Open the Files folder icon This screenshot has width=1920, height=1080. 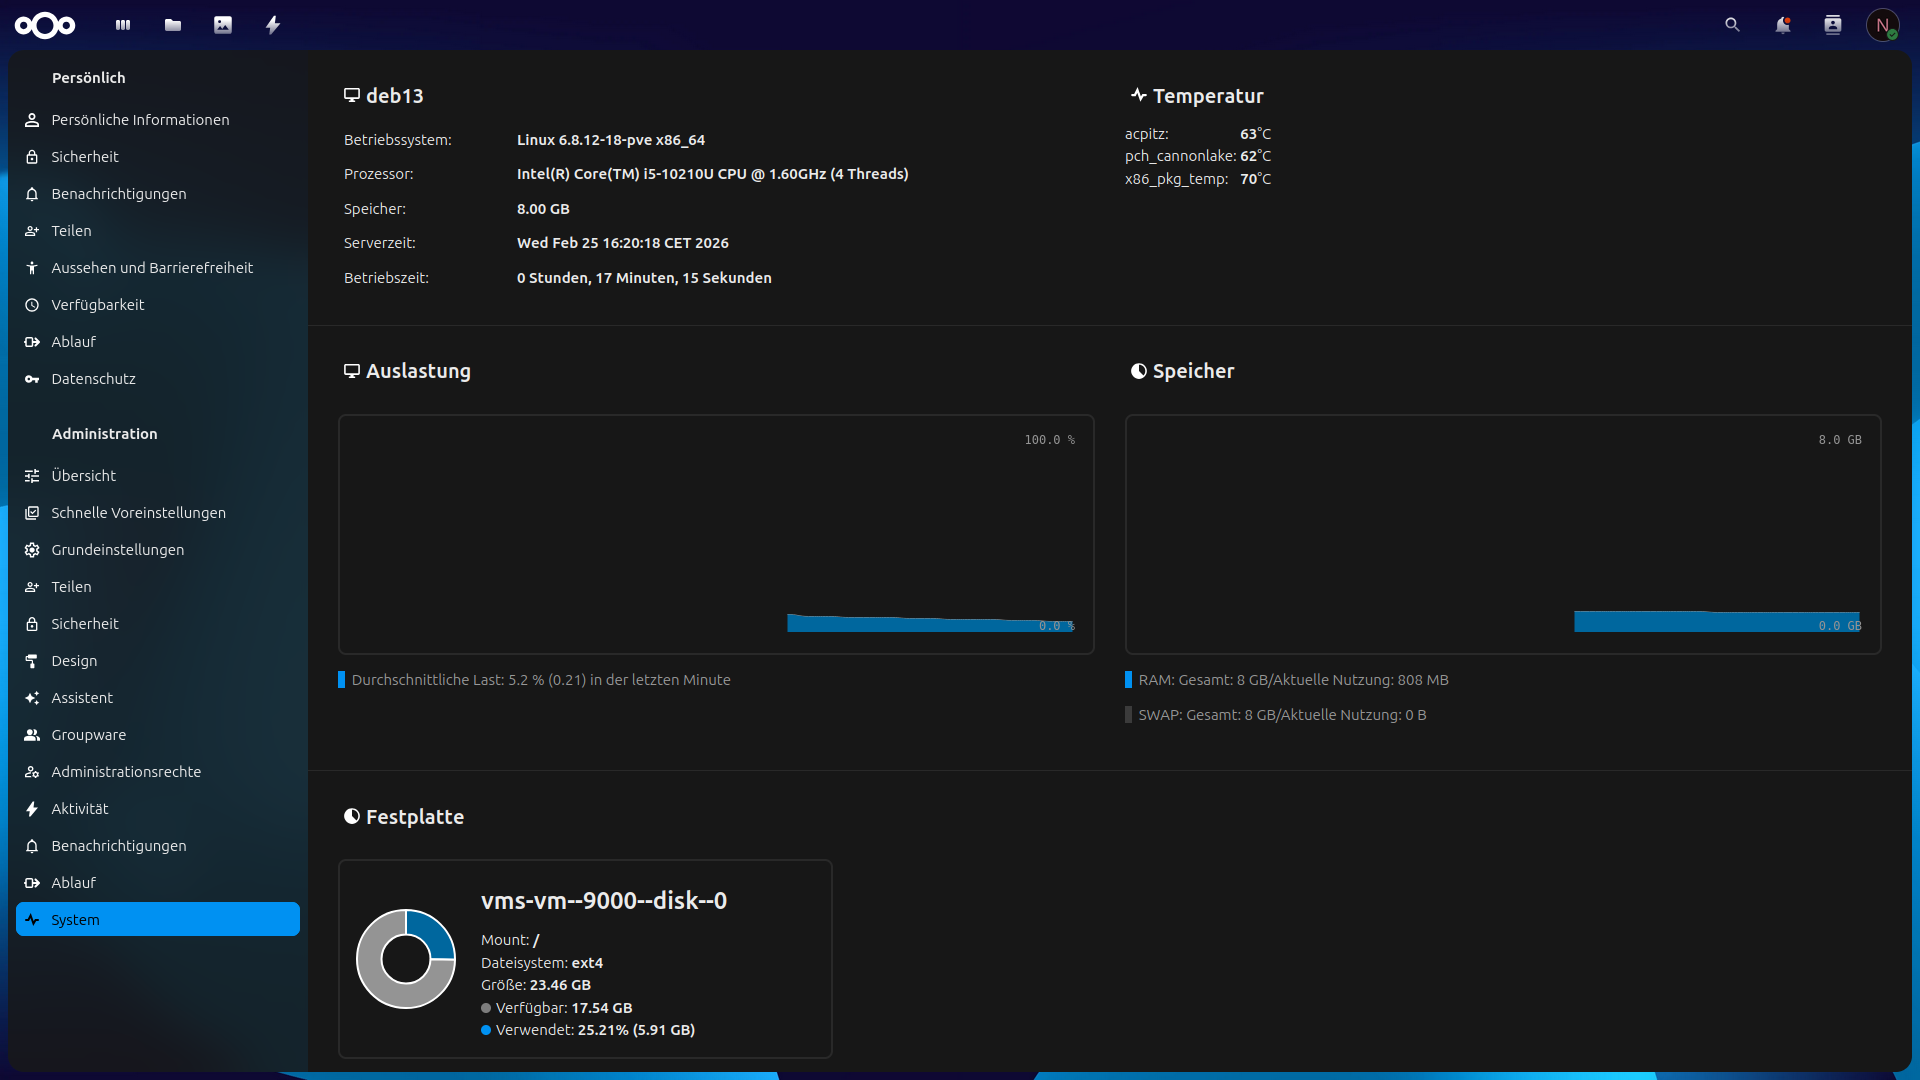click(173, 25)
